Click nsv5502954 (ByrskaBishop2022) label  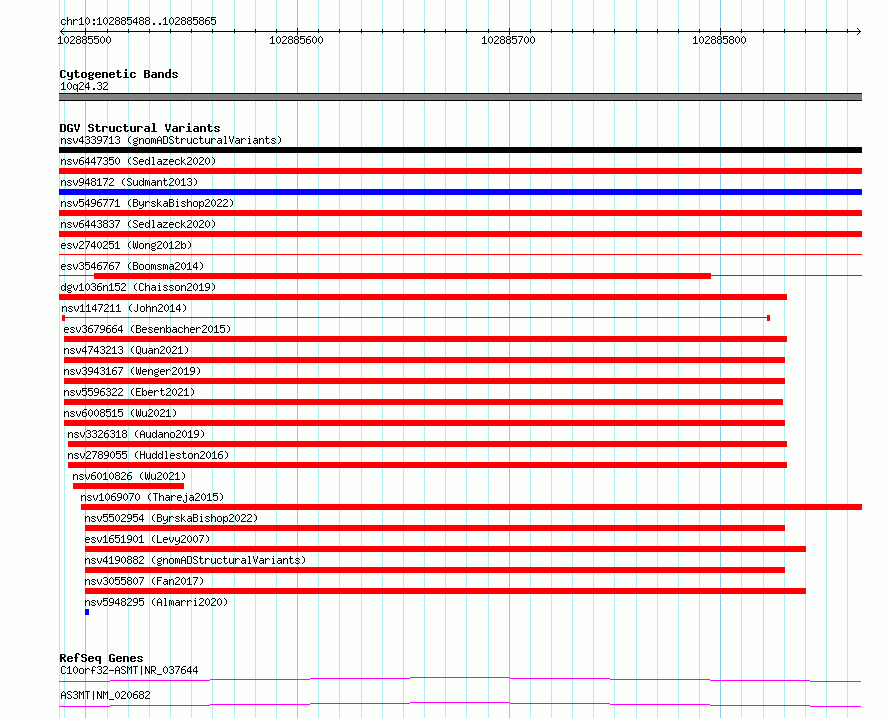[171, 518]
